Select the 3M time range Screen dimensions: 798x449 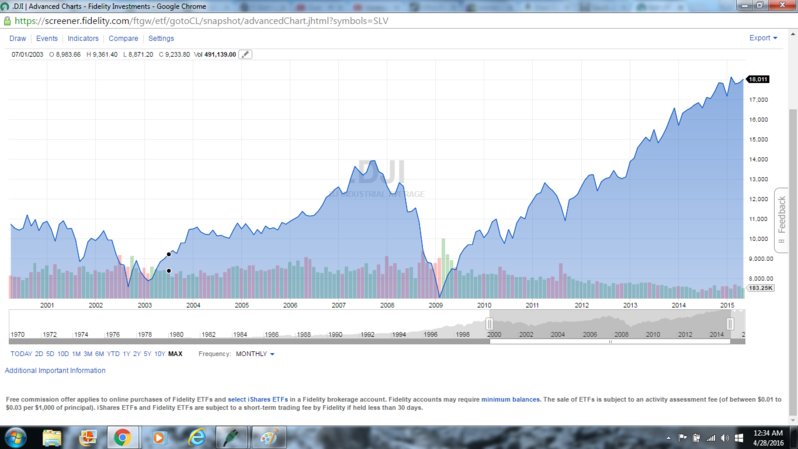[88, 354]
